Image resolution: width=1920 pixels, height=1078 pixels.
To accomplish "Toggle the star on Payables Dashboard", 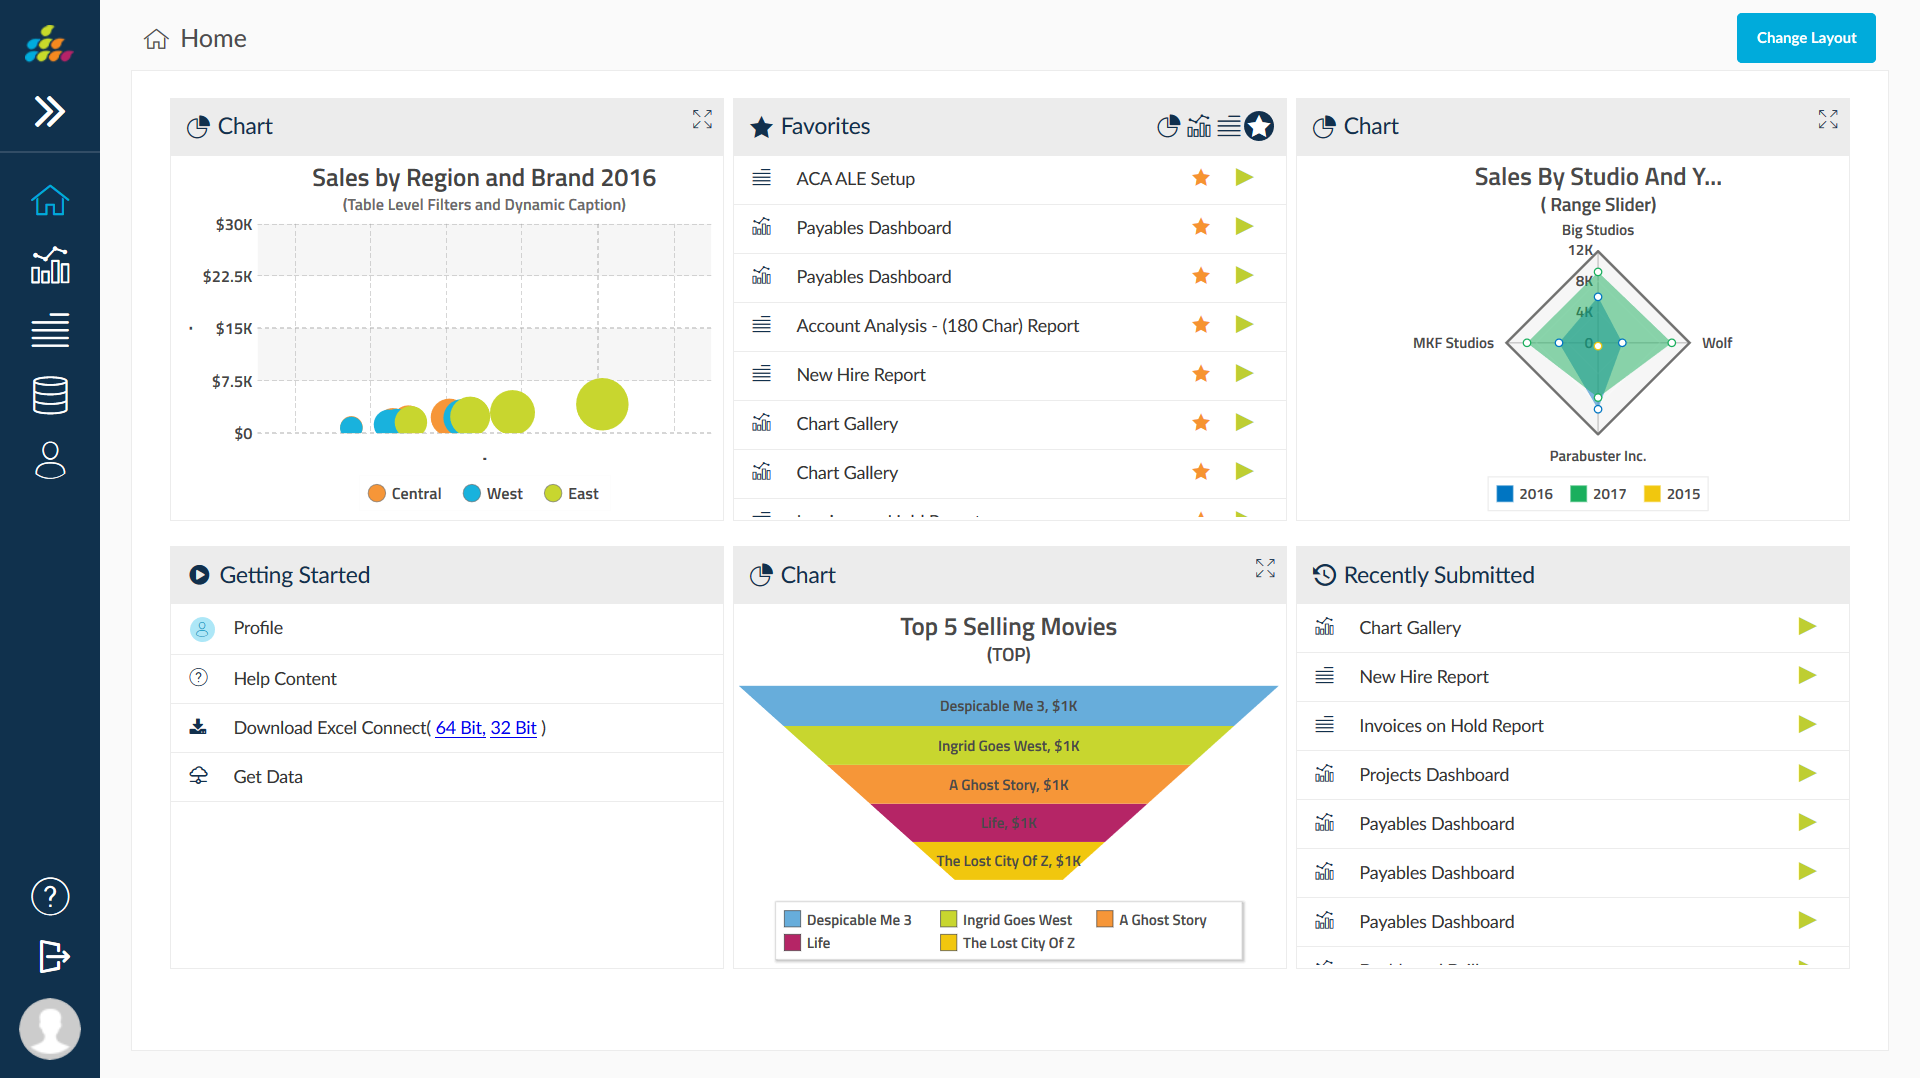I will [1200, 227].
